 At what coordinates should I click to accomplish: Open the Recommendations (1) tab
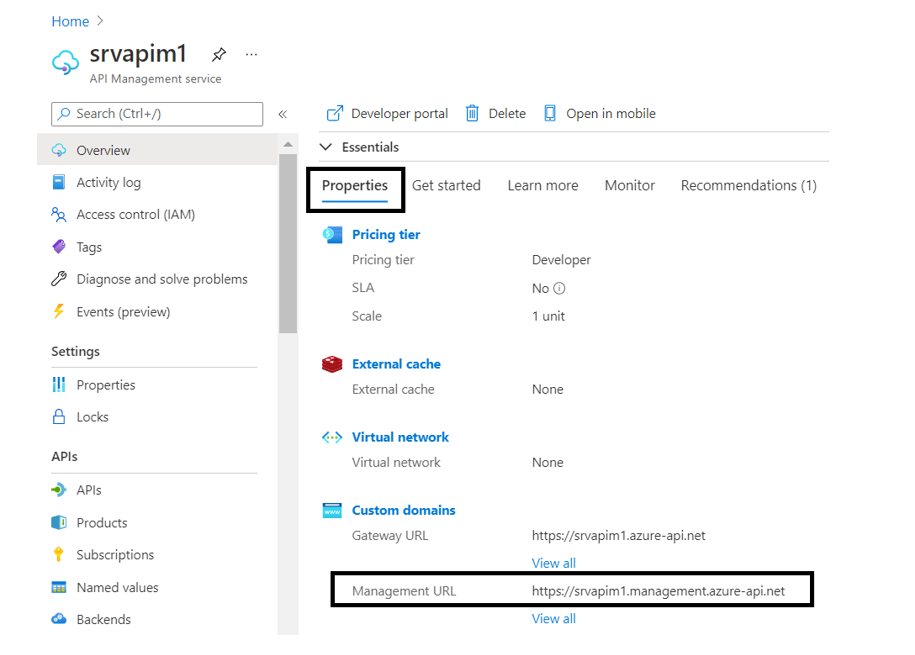pos(749,186)
